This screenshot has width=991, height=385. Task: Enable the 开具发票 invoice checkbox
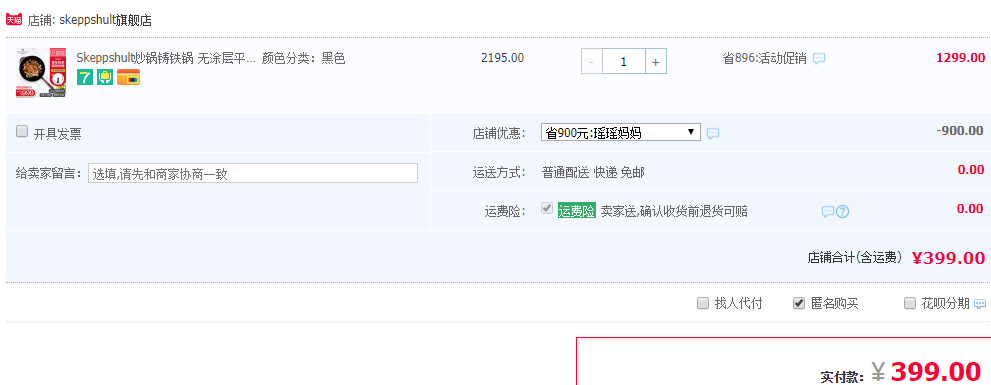click(22, 131)
